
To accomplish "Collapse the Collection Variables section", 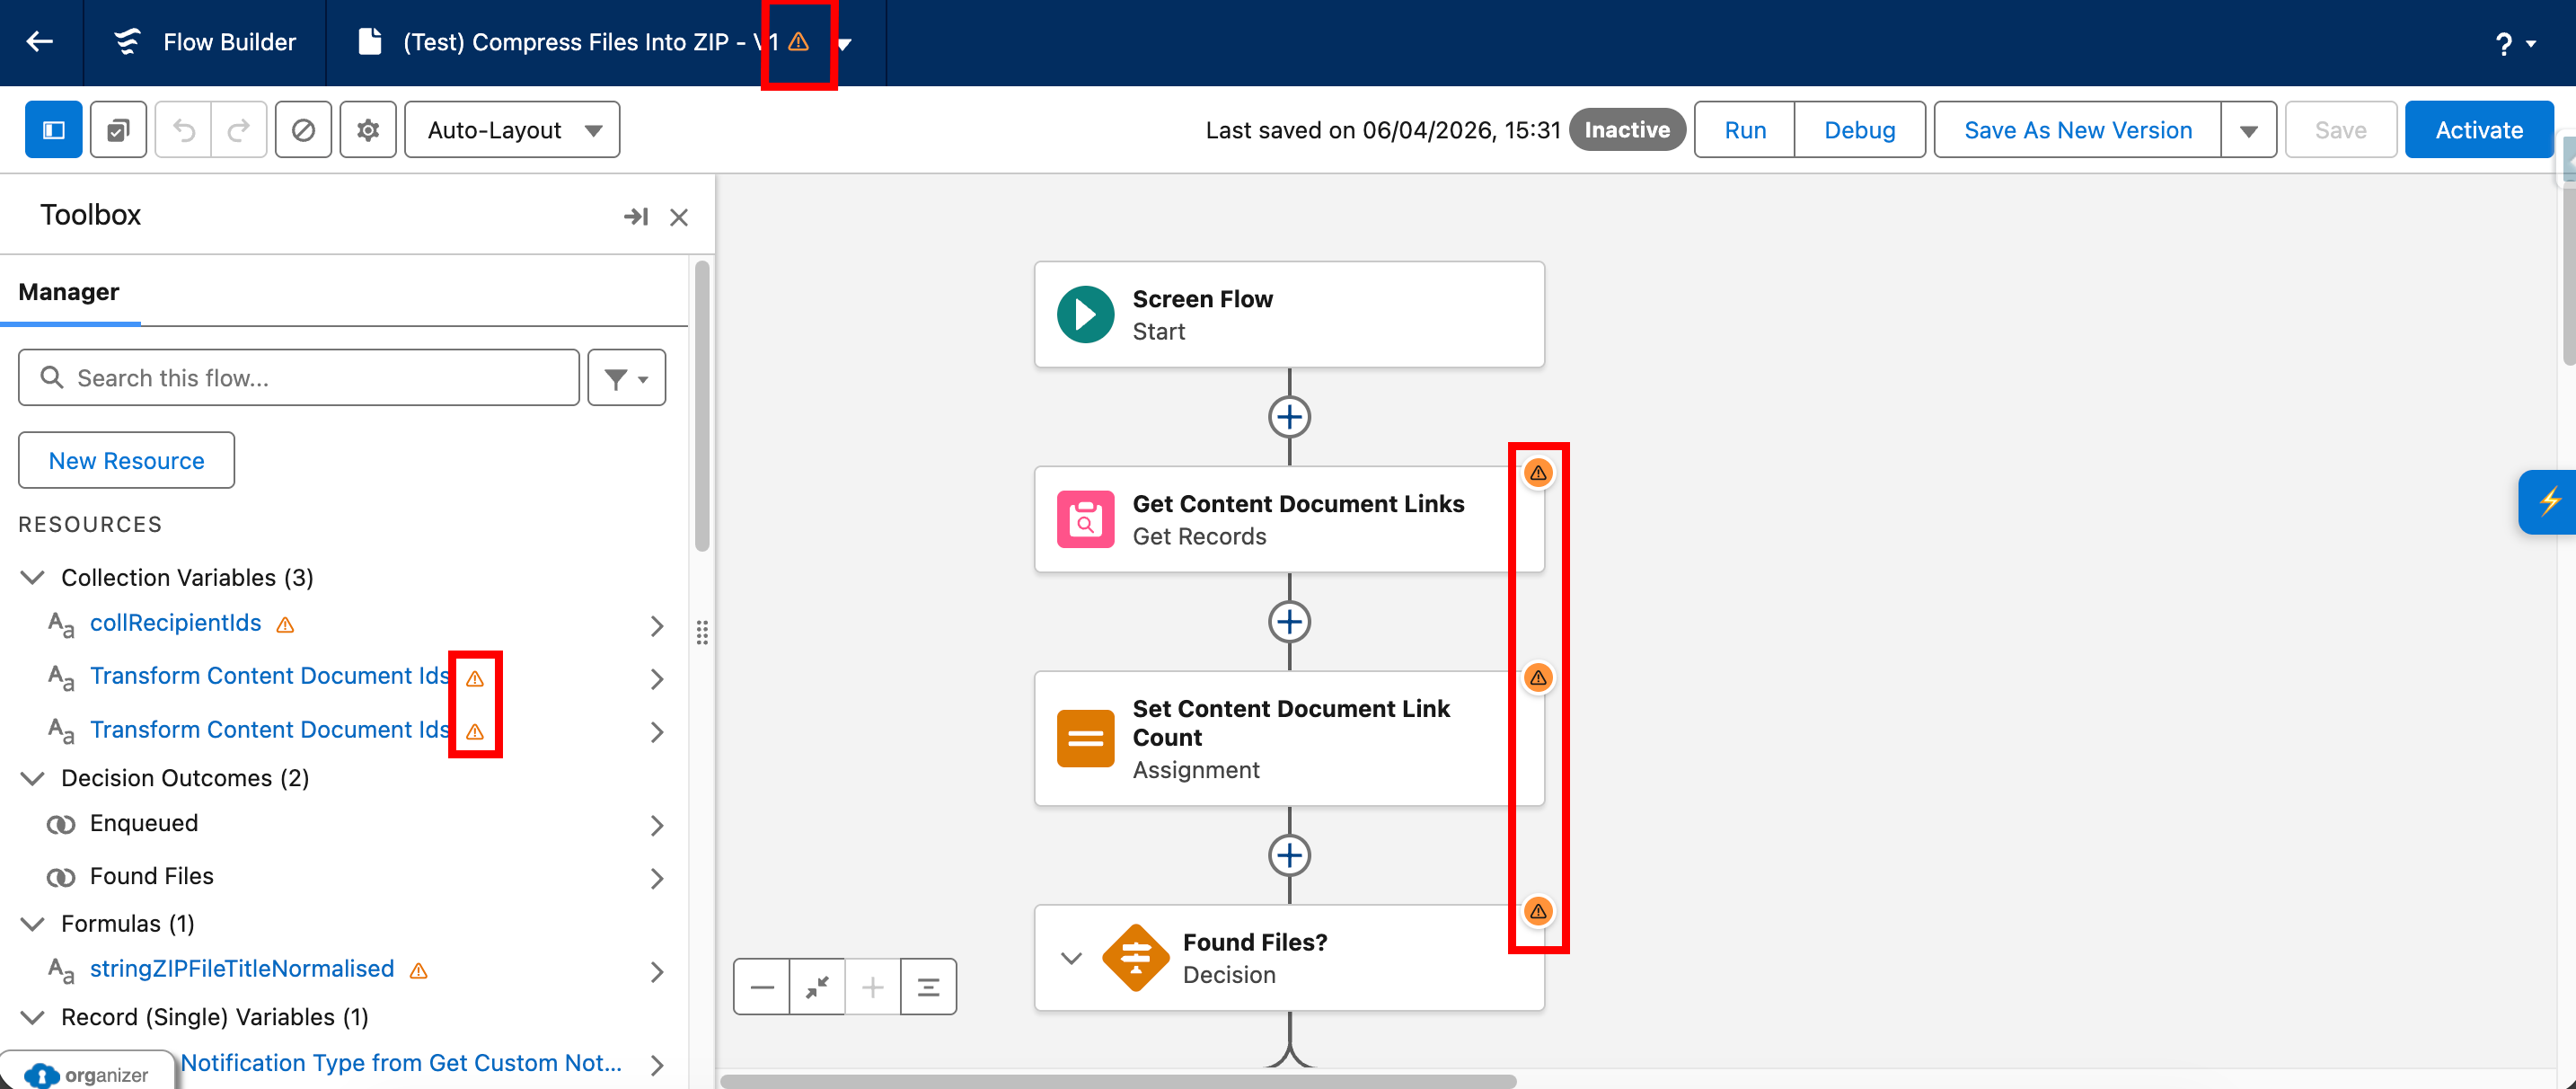I will [x=33, y=578].
